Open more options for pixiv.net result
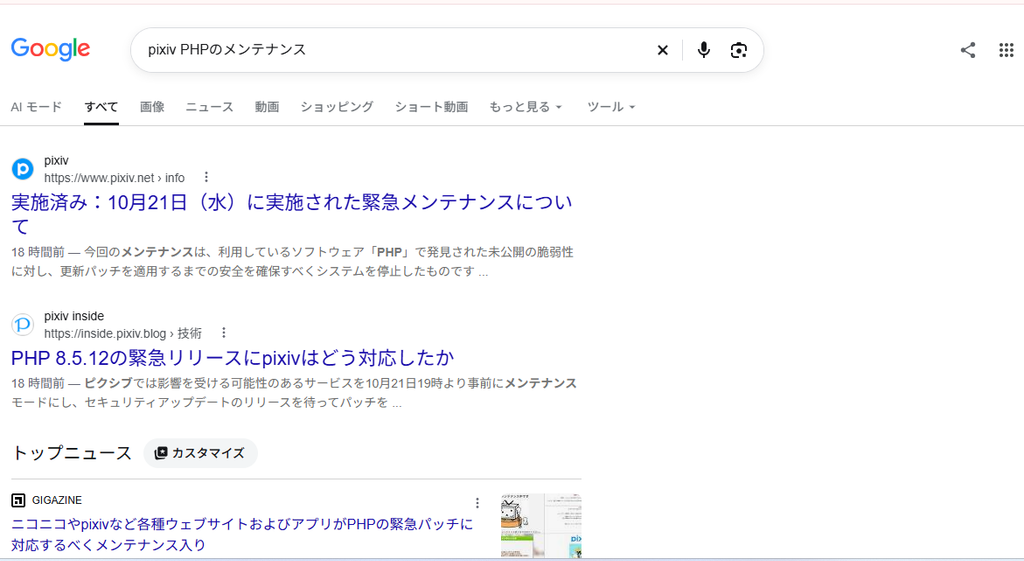 pyautogui.click(x=206, y=177)
